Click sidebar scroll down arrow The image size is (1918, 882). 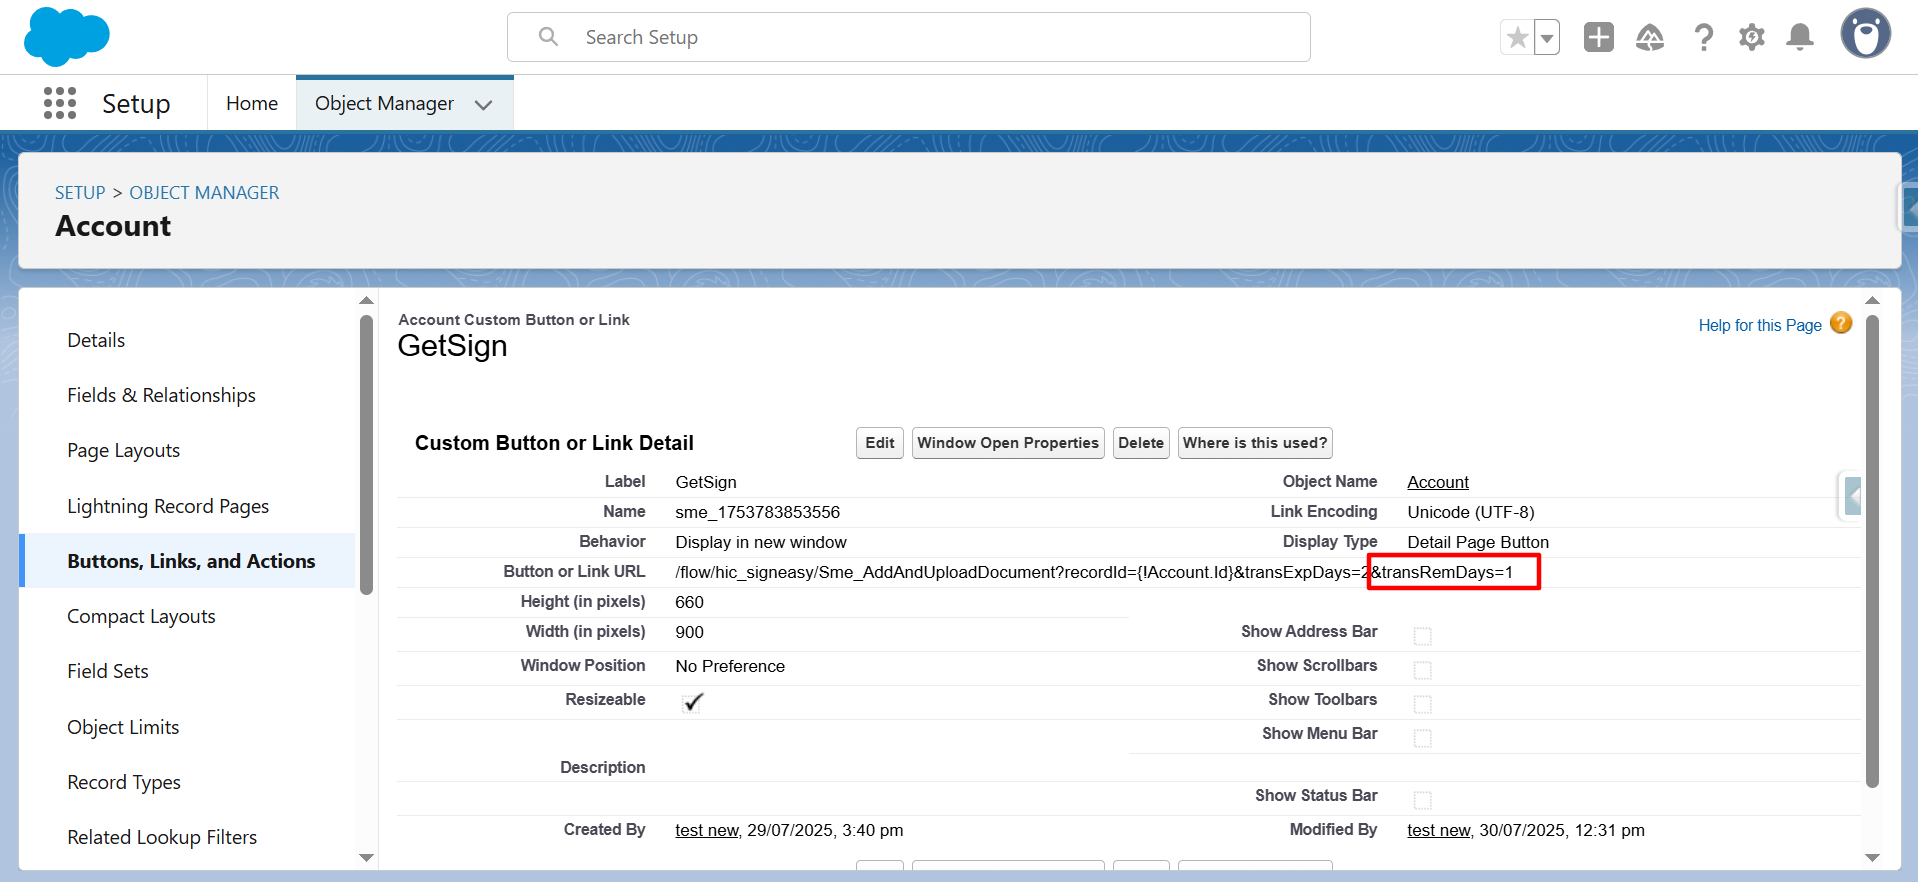tap(366, 858)
